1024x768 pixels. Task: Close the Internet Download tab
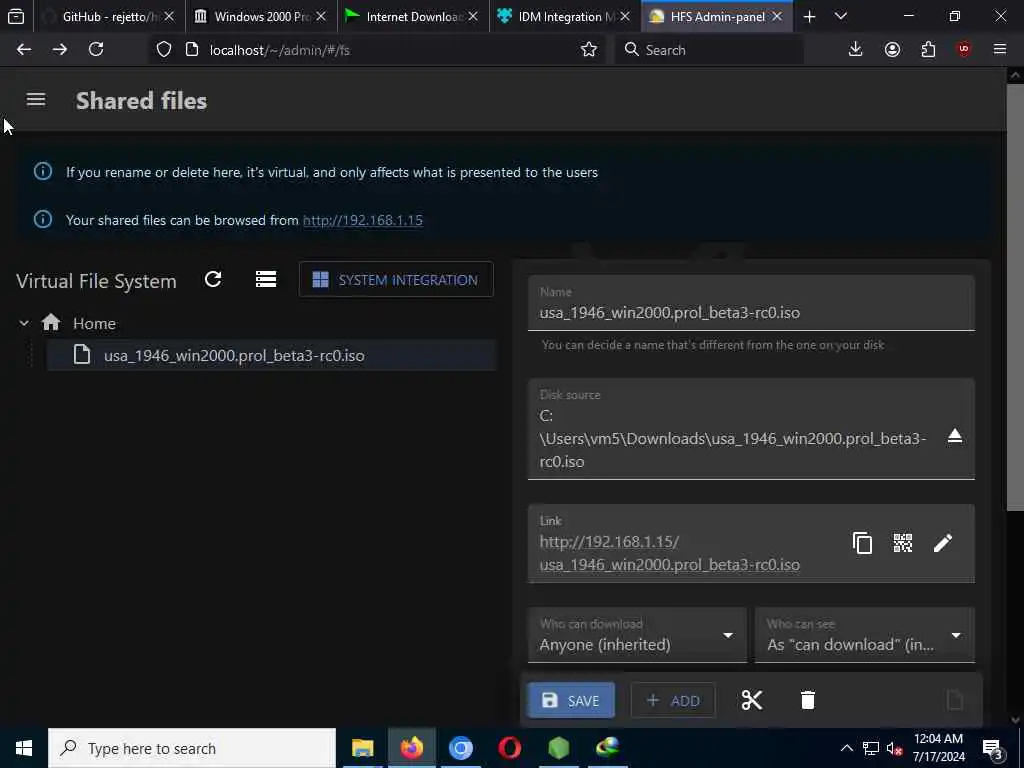[x=473, y=17]
